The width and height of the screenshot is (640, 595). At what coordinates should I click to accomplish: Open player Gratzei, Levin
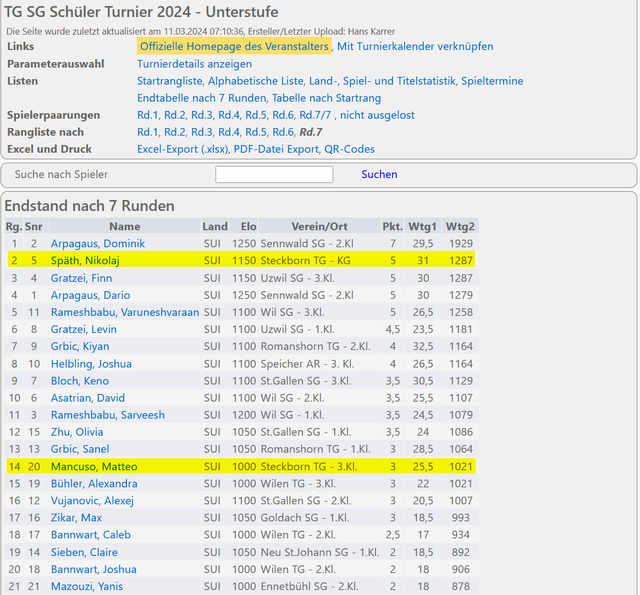pyautogui.click(x=84, y=329)
